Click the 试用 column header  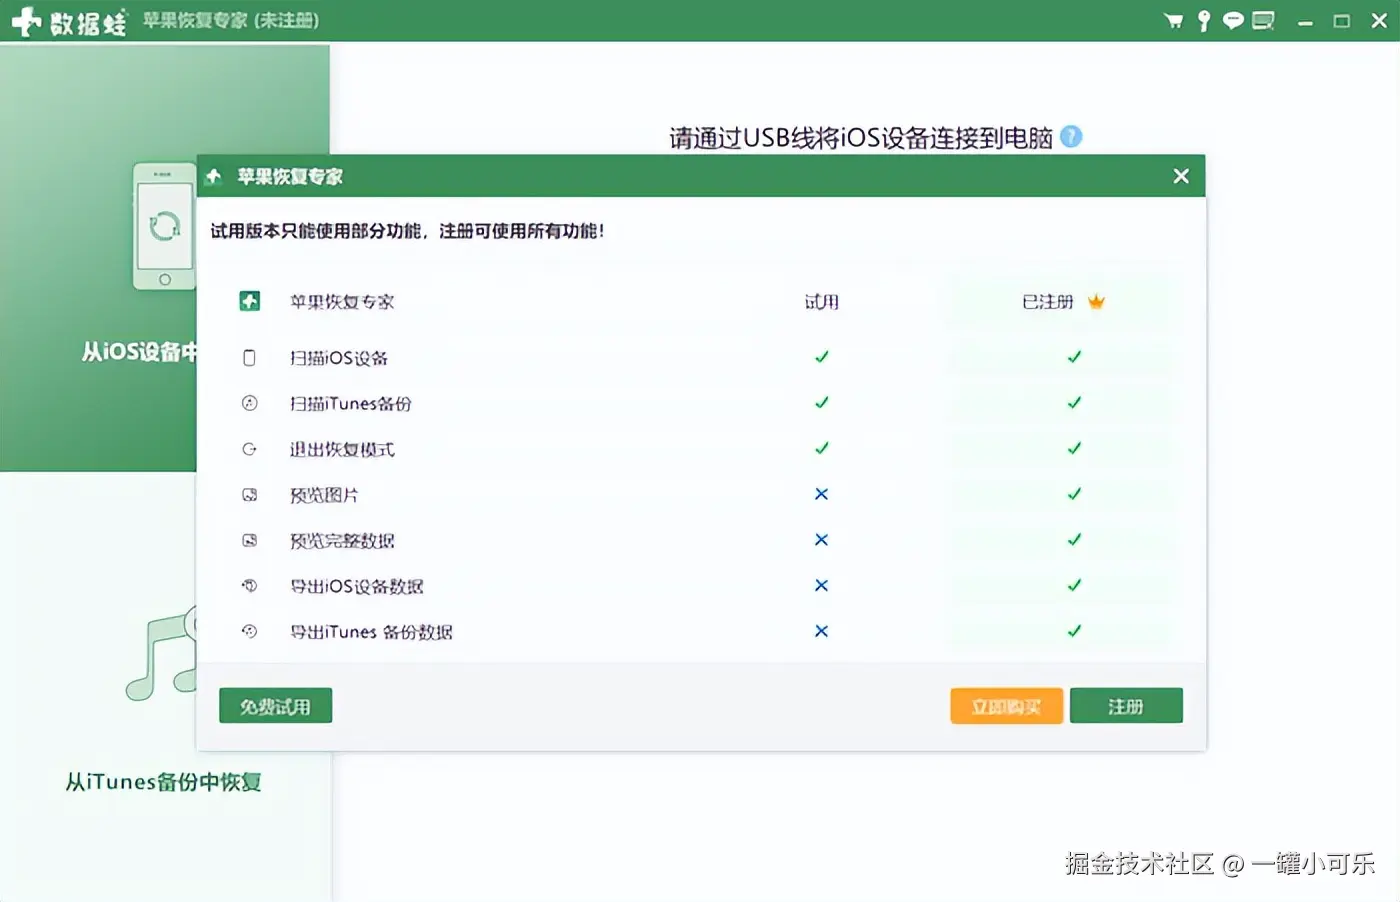pos(822,302)
